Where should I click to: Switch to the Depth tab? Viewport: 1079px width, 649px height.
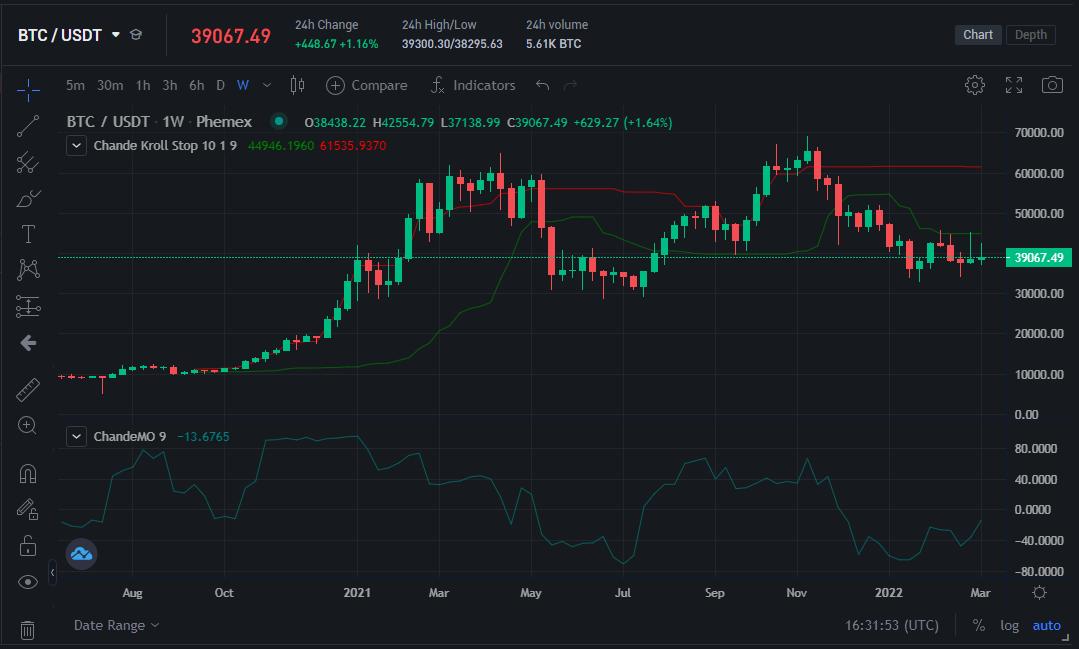1031,35
